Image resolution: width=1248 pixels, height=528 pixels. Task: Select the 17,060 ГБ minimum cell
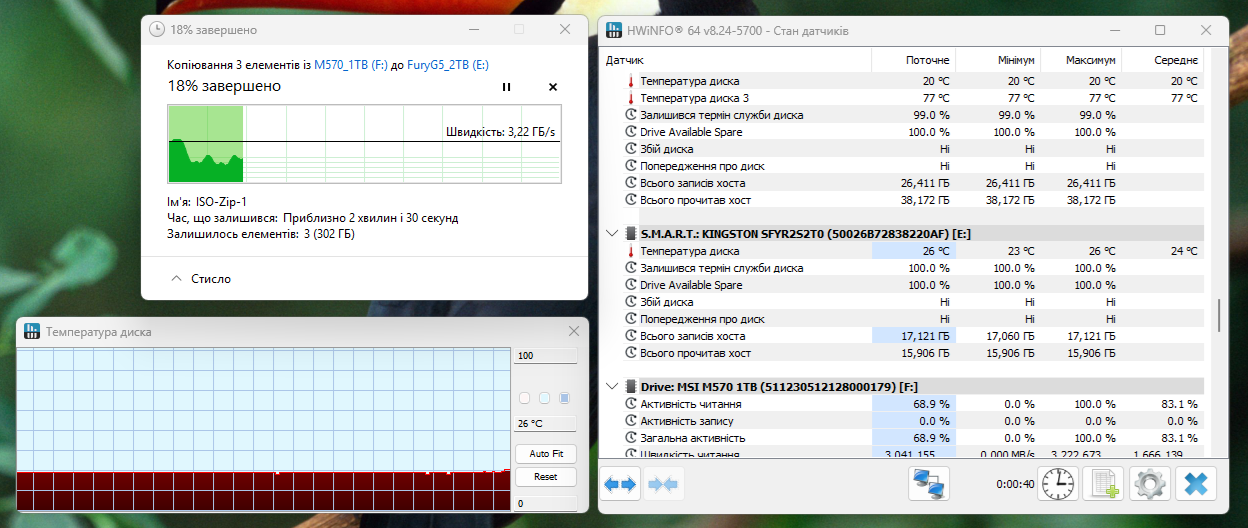pyautogui.click(x=1009, y=336)
